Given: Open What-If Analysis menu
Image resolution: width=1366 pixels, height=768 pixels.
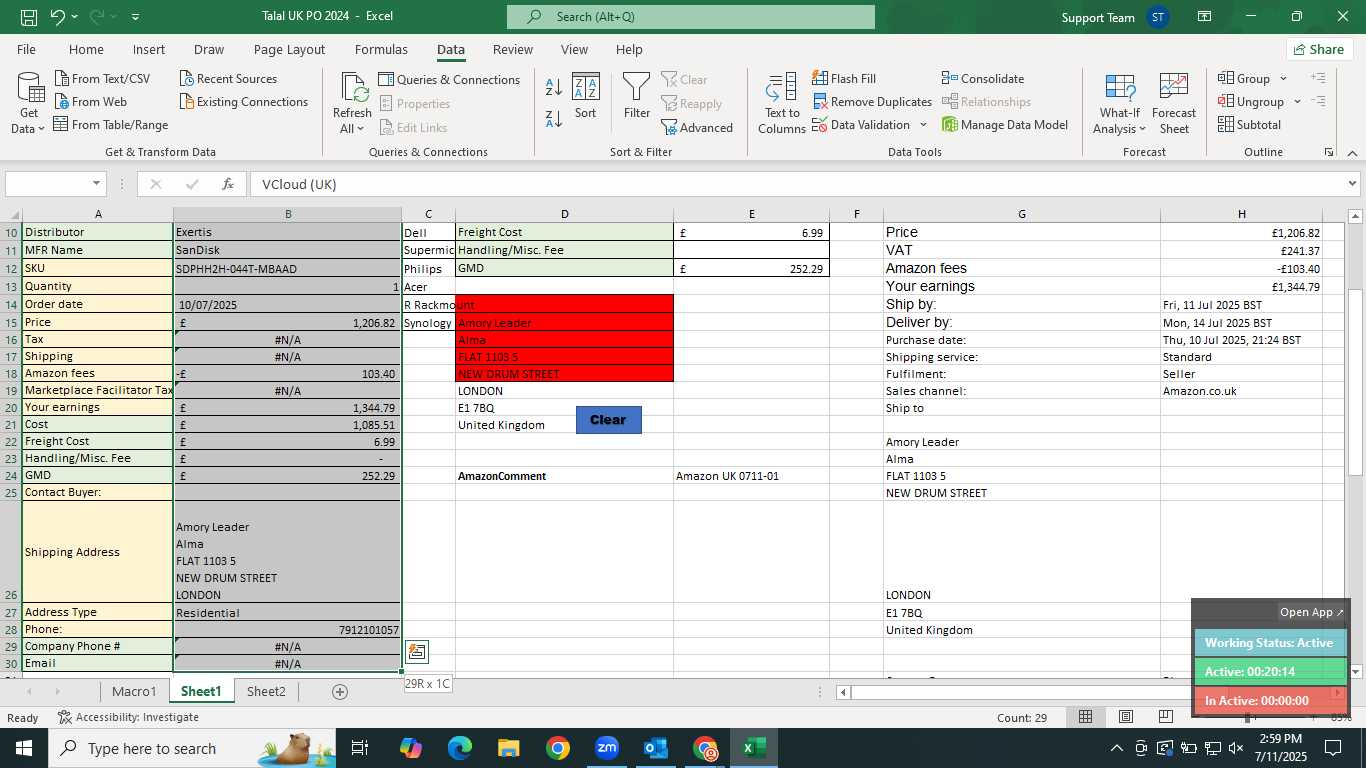Looking at the screenshot, I should point(1120,104).
